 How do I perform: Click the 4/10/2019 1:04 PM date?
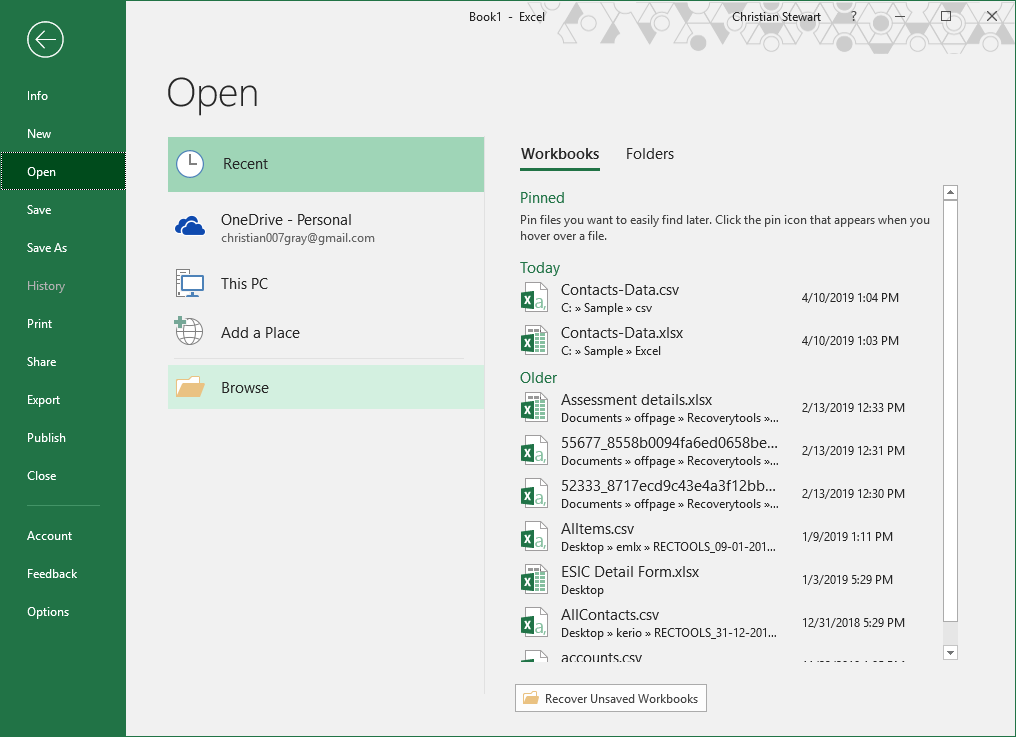click(x=849, y=298)
